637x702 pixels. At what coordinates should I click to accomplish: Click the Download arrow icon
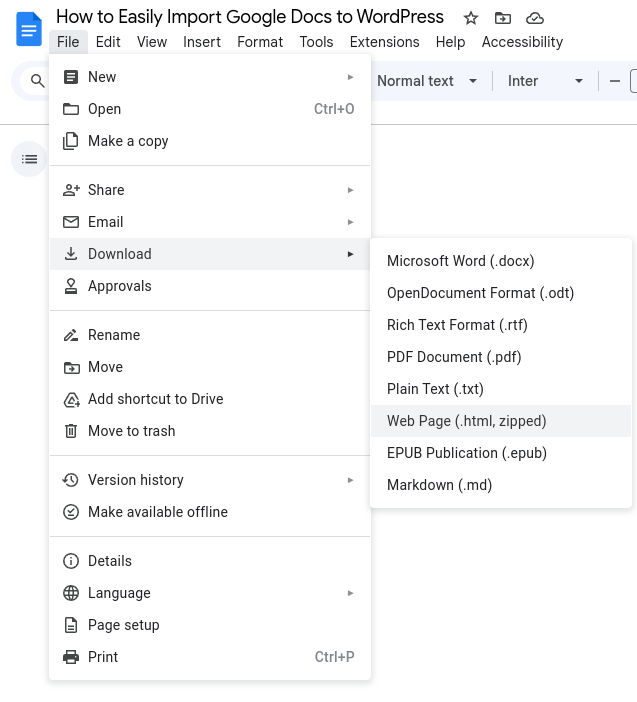click(x=71, y=254)
